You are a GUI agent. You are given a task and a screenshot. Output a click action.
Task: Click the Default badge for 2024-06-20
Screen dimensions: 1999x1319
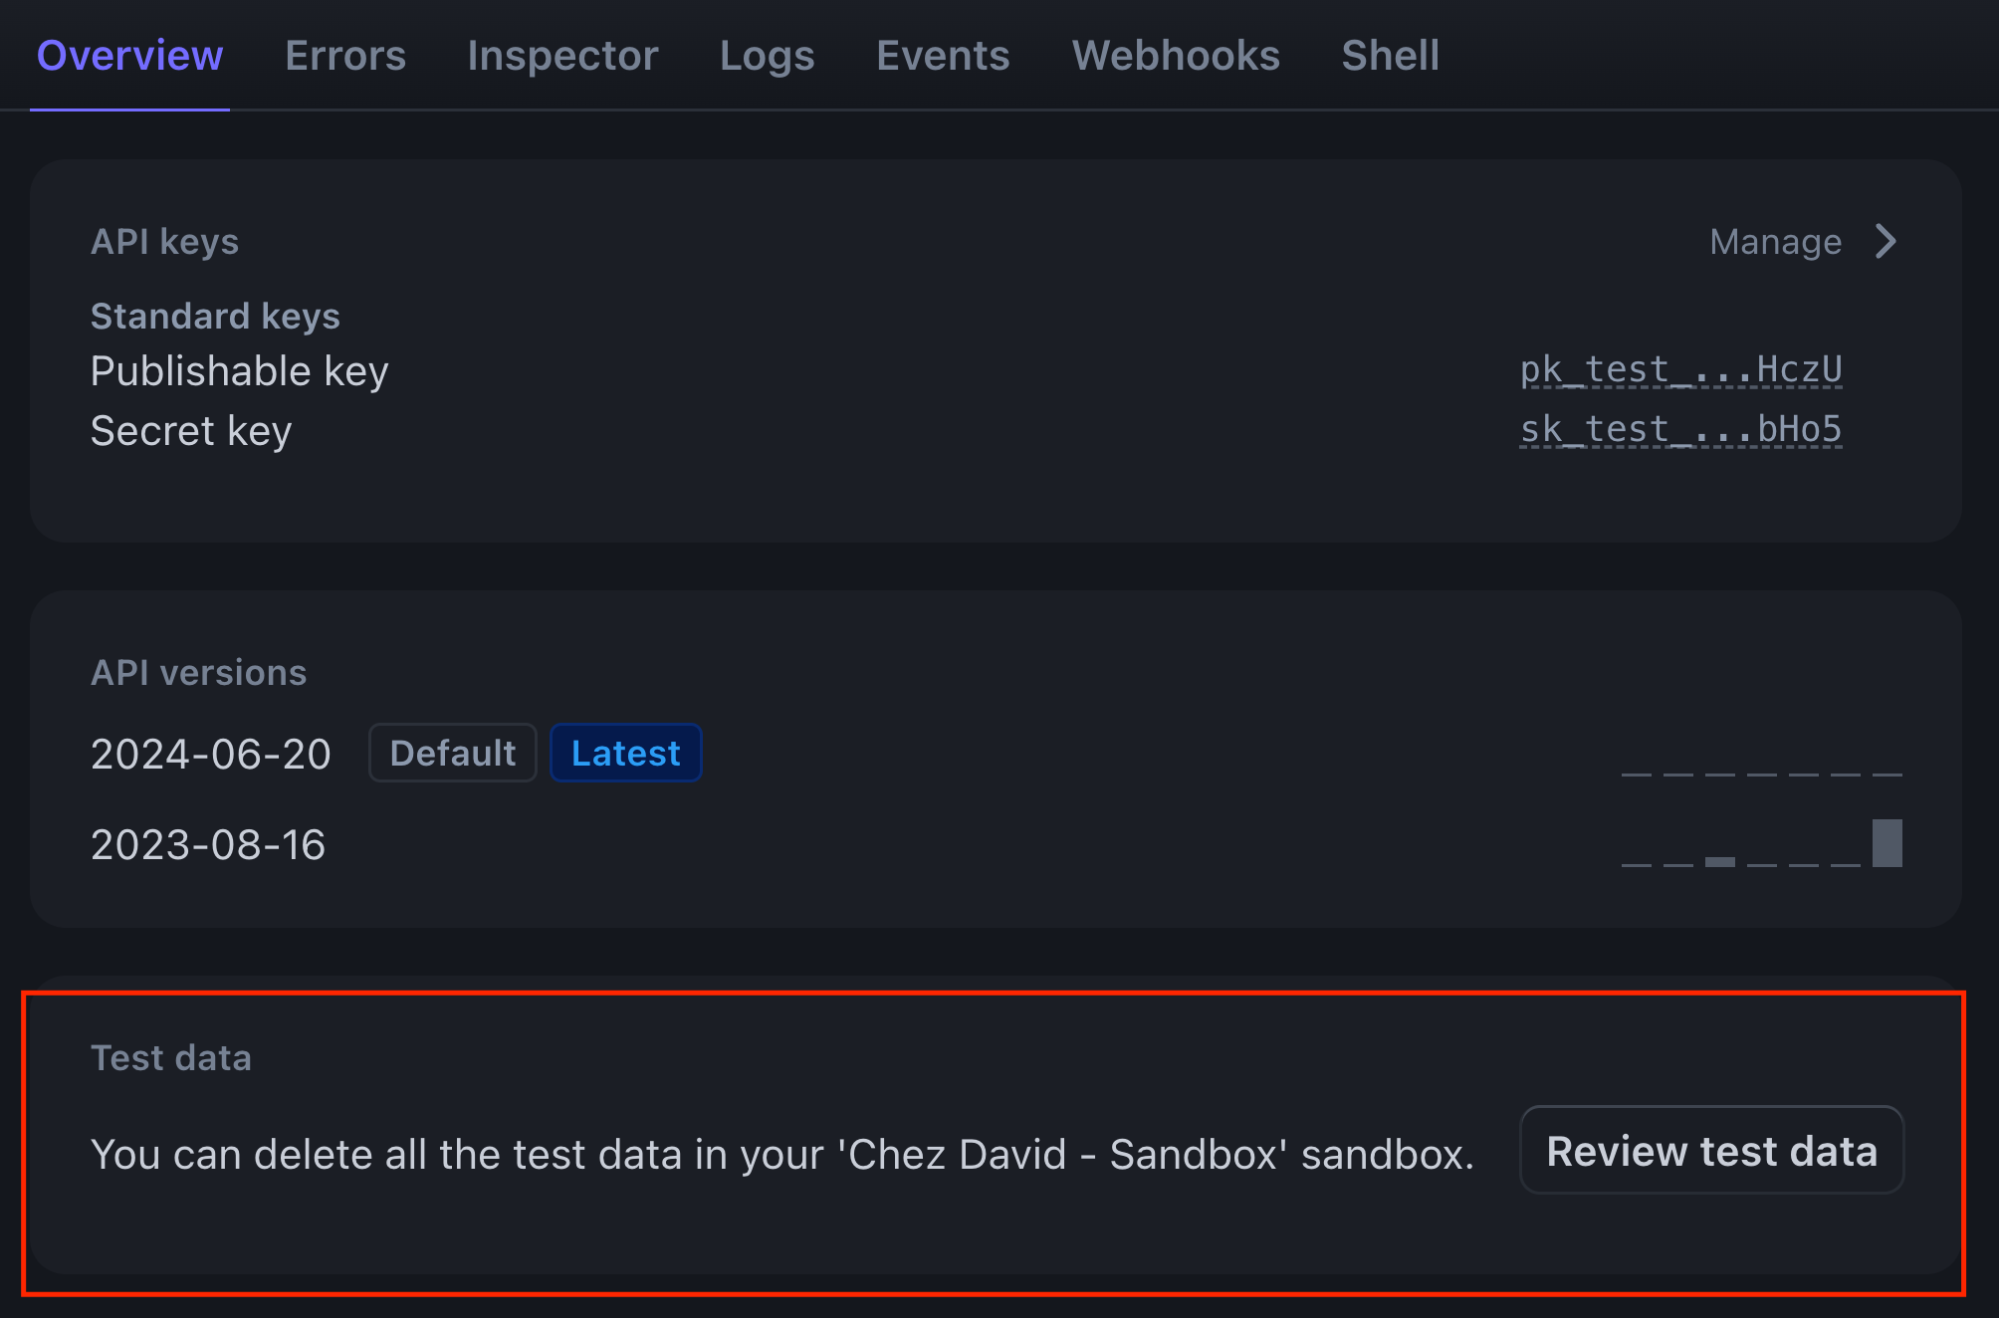point(453,753)
